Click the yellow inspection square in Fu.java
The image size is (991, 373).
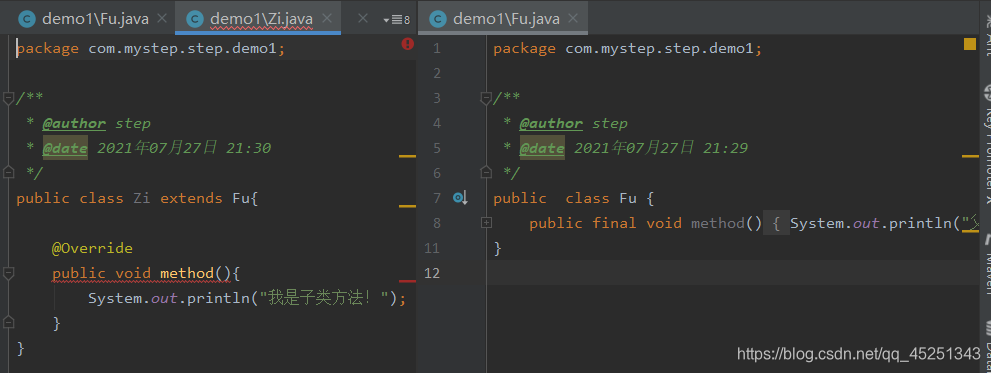point(970,44)
